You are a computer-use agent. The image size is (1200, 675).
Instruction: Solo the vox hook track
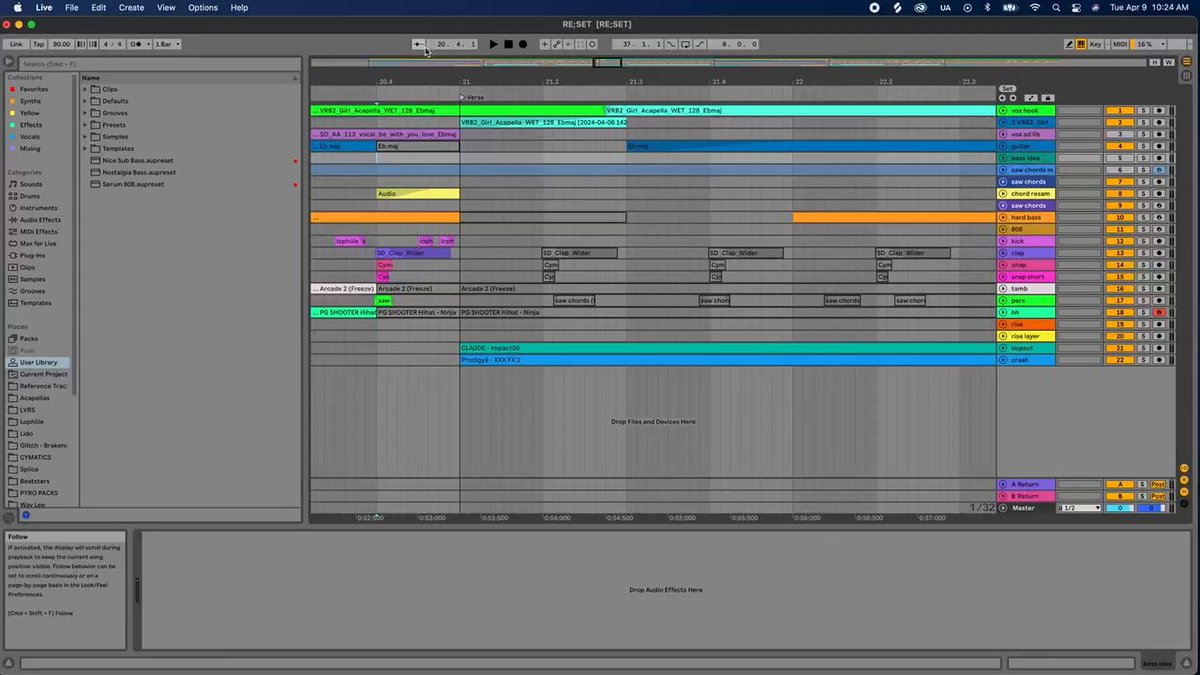pos(1142,110)
